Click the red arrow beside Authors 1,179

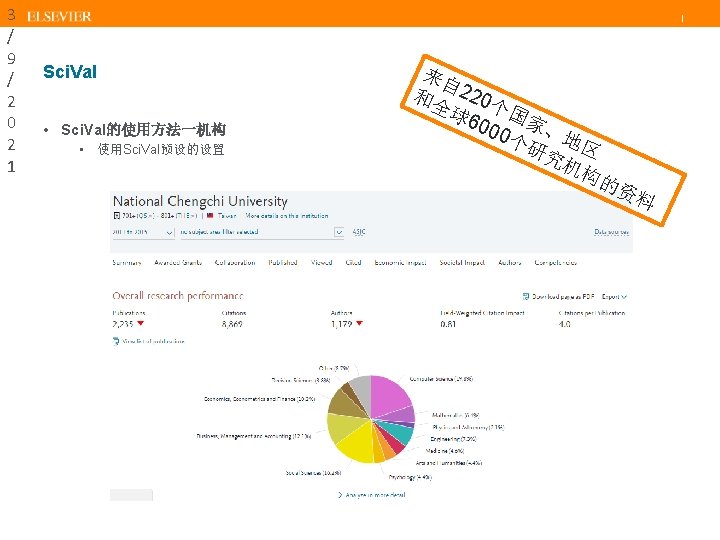[360, 323]
